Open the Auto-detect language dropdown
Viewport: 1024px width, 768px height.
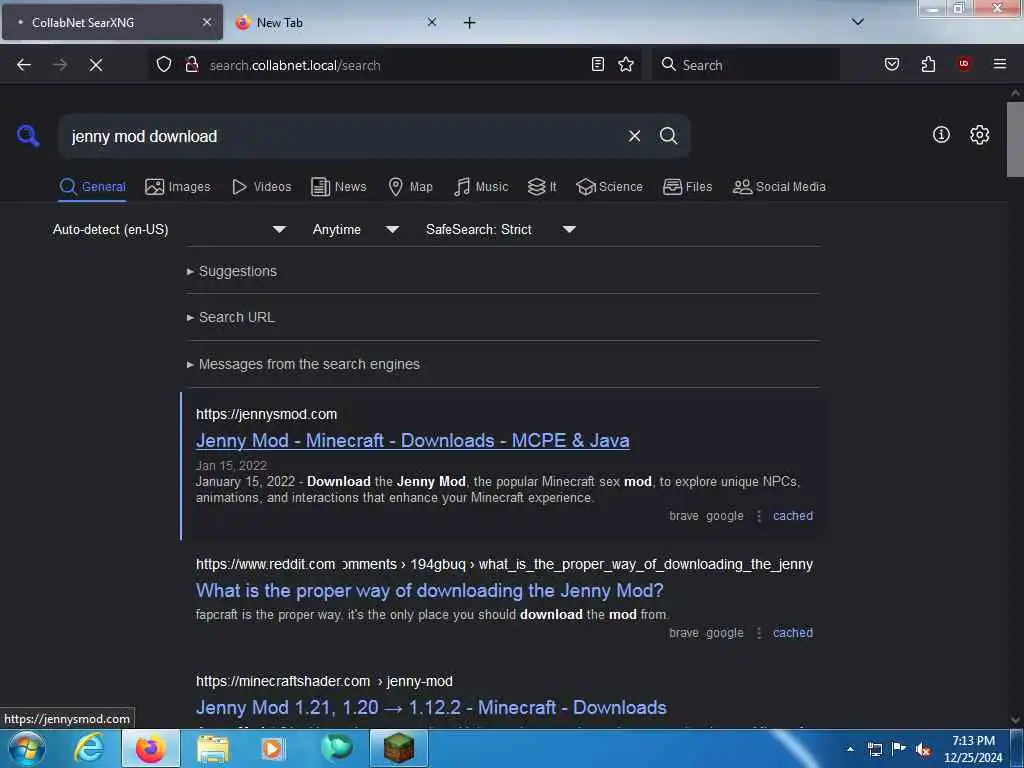click(170, 229)
